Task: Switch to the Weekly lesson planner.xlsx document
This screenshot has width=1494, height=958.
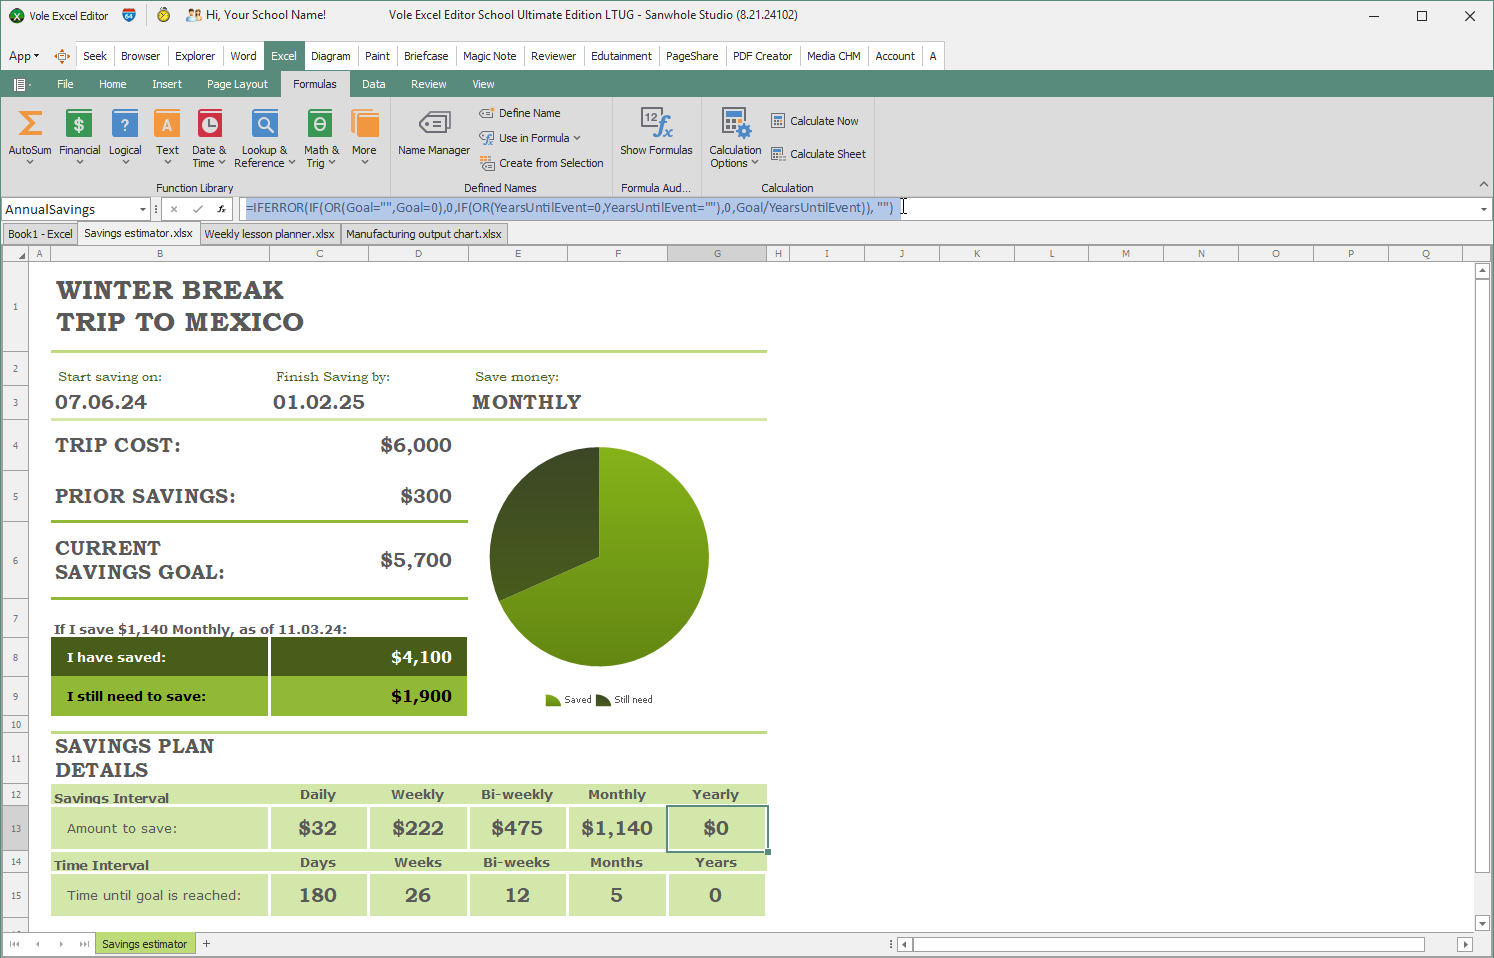Action: click(x=269, y=234)
